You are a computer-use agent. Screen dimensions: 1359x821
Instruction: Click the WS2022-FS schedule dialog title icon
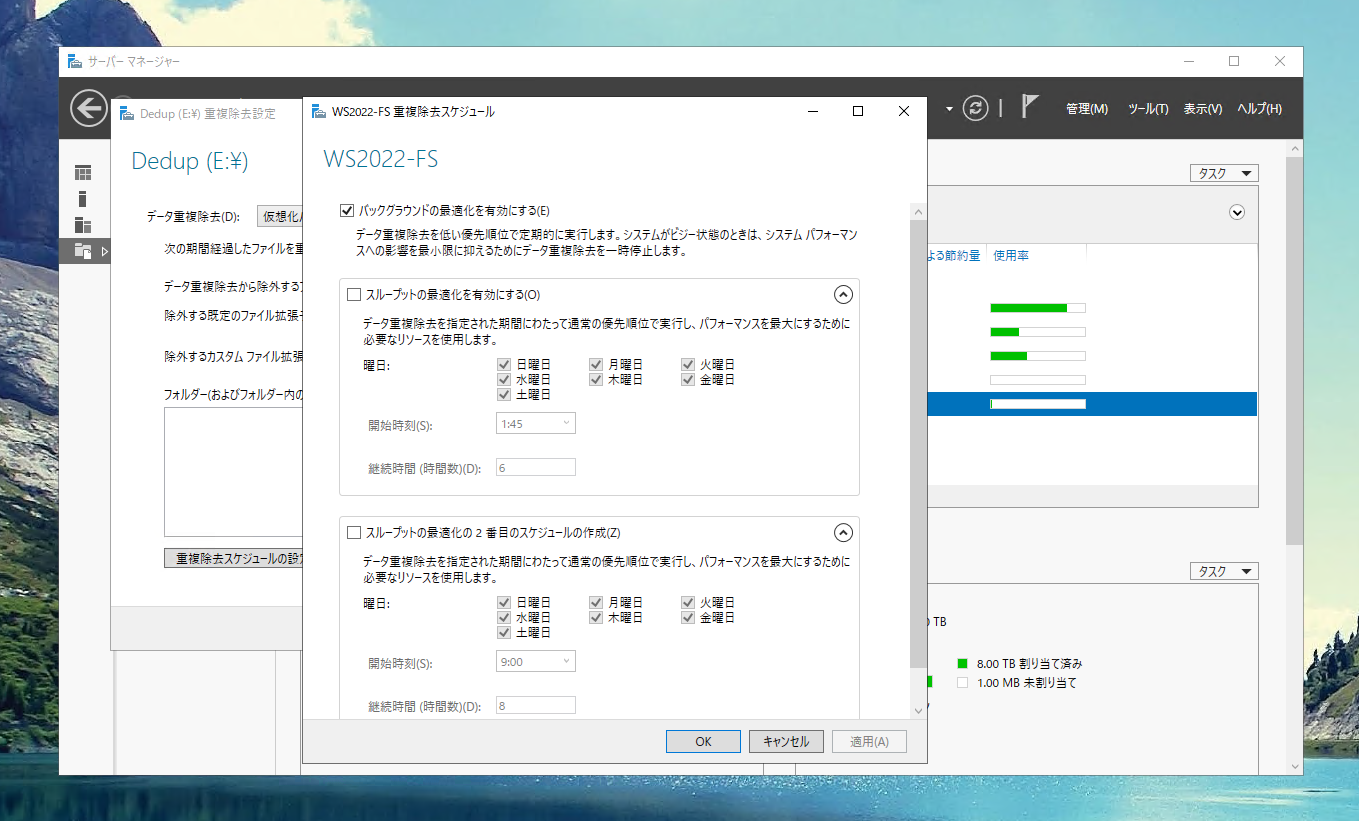click(318, 111)
